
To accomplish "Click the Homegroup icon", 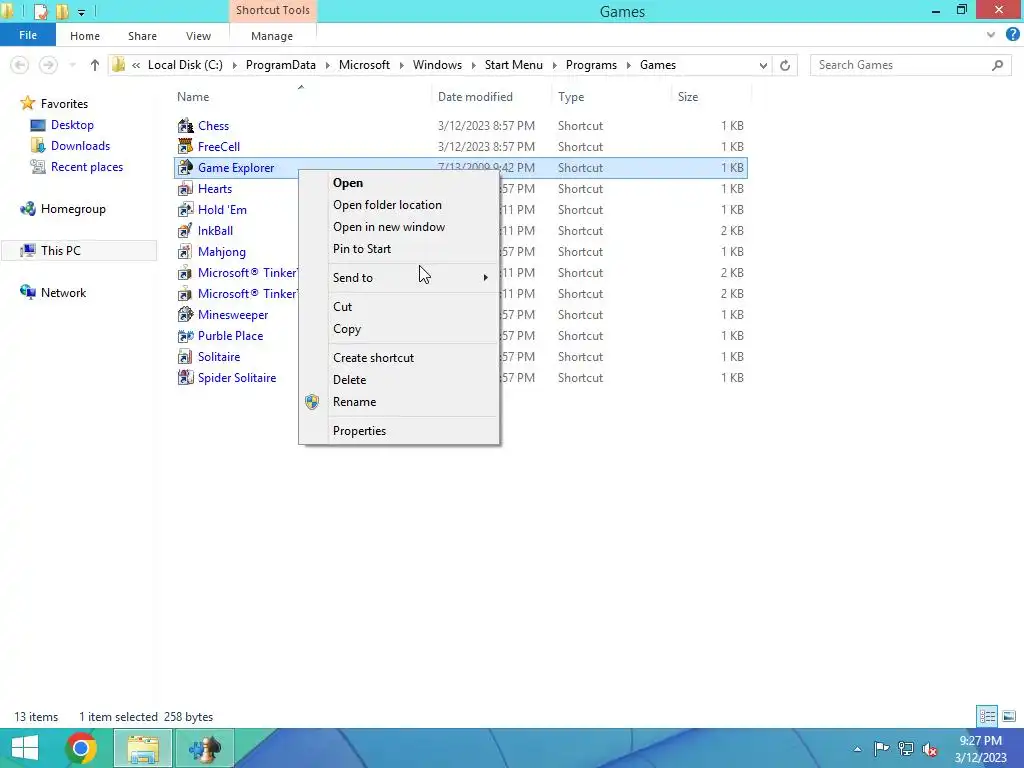I will [27, 209].
